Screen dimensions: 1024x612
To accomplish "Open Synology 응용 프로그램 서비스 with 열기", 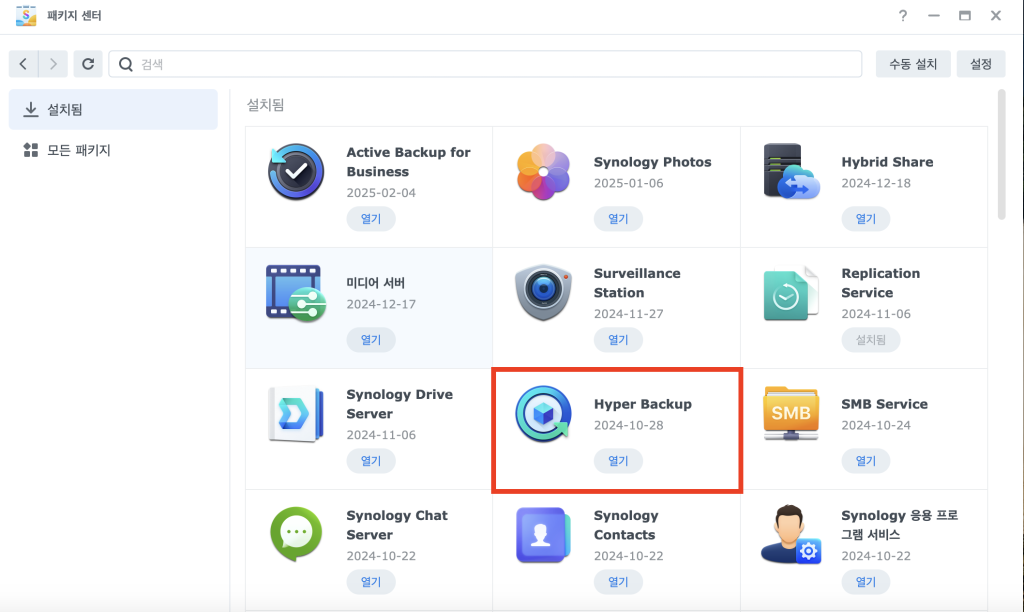I will [865, 581].
